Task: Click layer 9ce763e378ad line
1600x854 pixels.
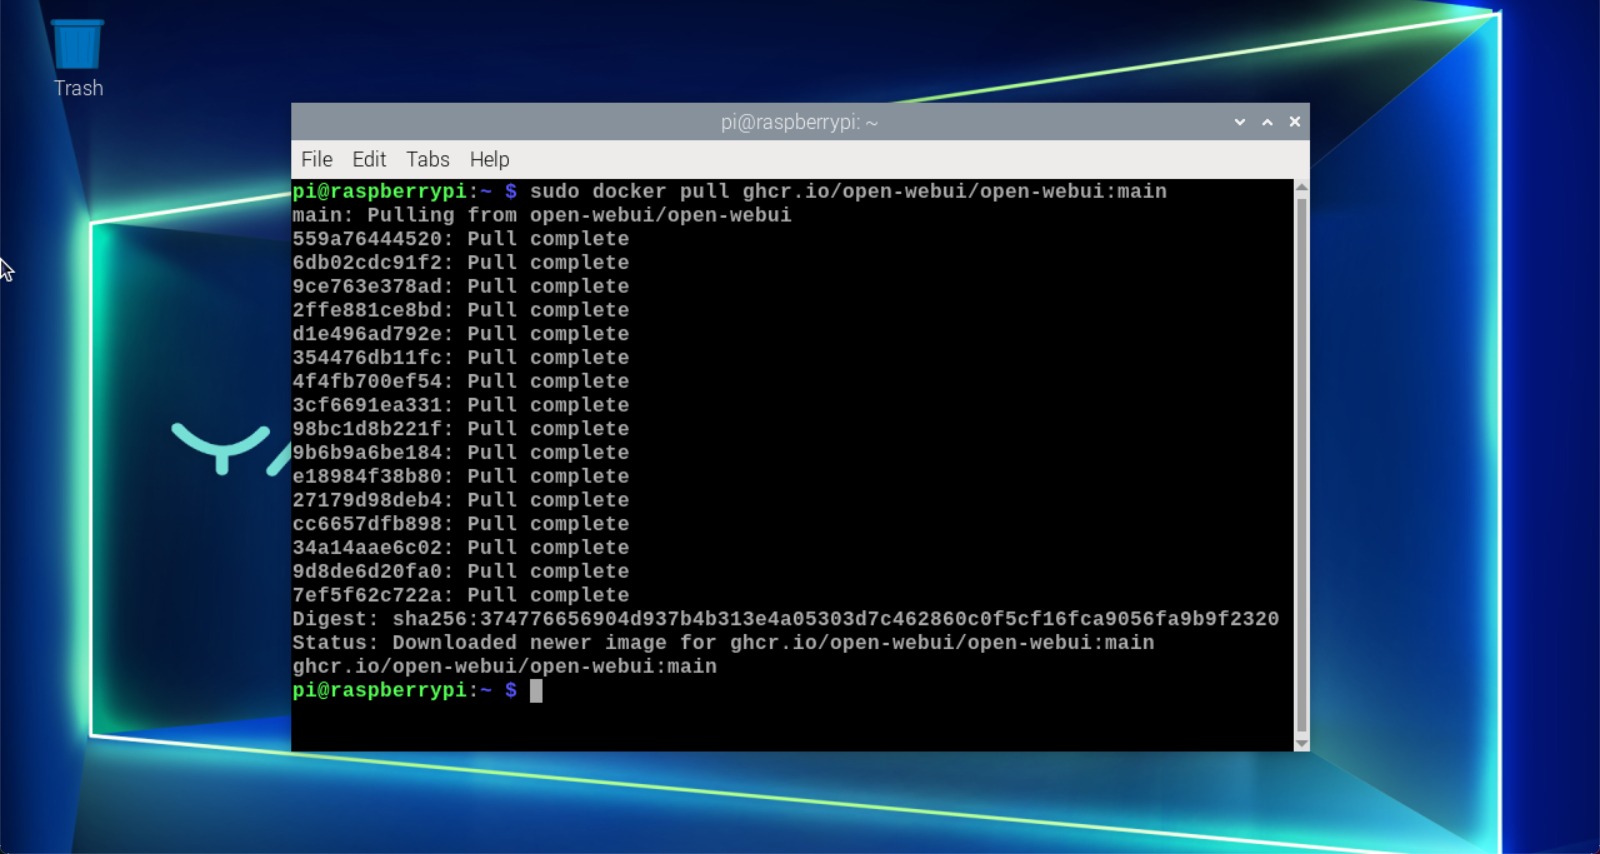Action: [461, 286]
